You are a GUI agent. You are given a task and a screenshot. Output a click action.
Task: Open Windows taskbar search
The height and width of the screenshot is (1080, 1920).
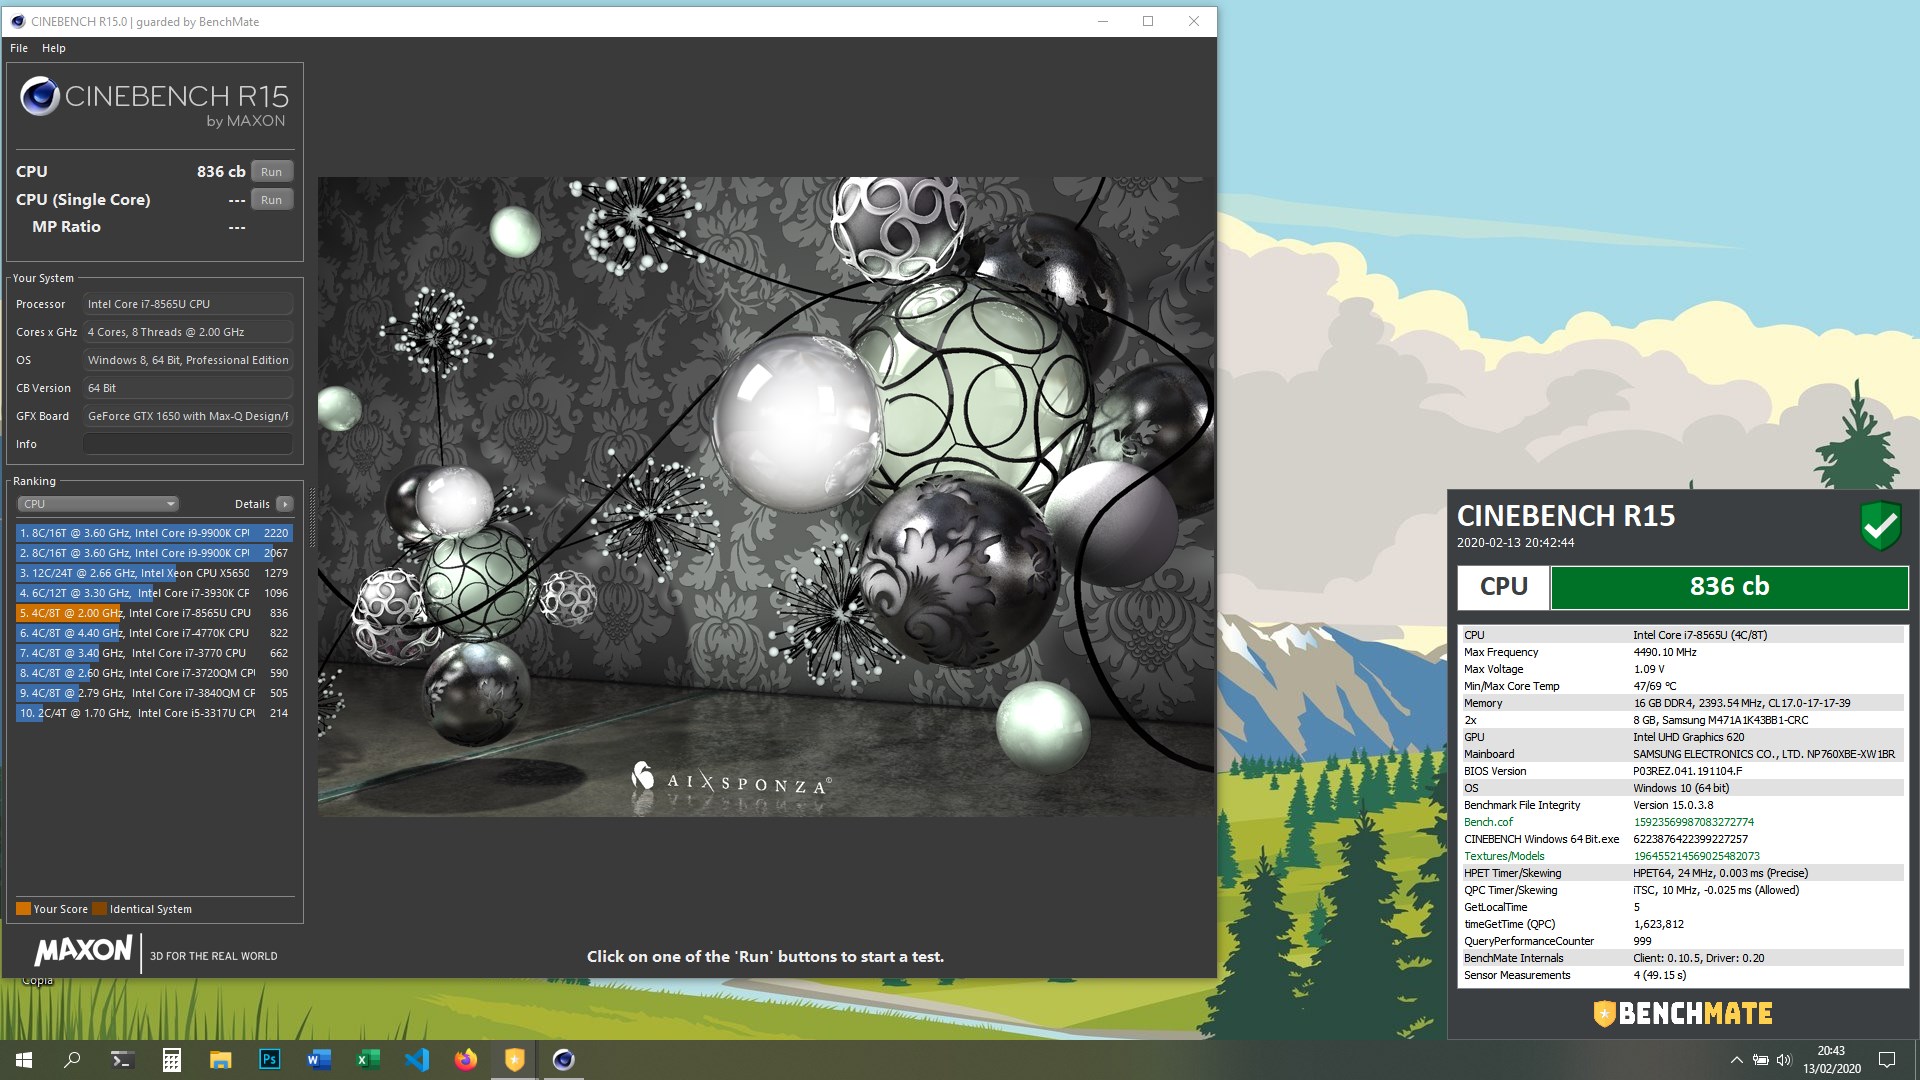pyautogui.click(x=72, y=1060)
